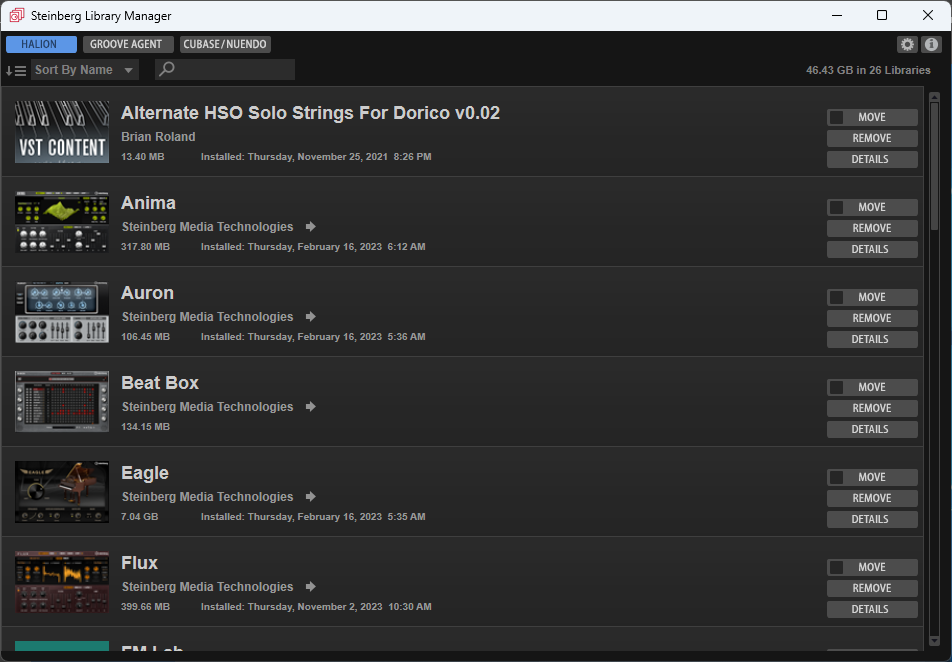The height and width of the screenshot is (662, 952).
Task: Select the Eagle piano thumbnail
Action: [62, 491]
